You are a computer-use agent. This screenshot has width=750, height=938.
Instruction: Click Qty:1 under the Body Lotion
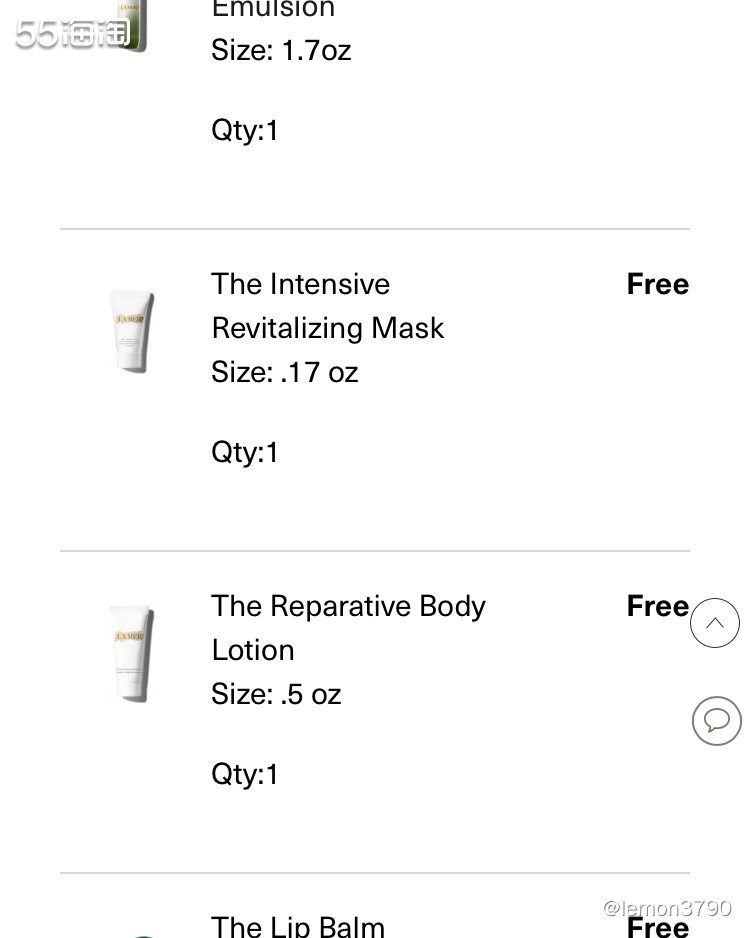(245, 774)
